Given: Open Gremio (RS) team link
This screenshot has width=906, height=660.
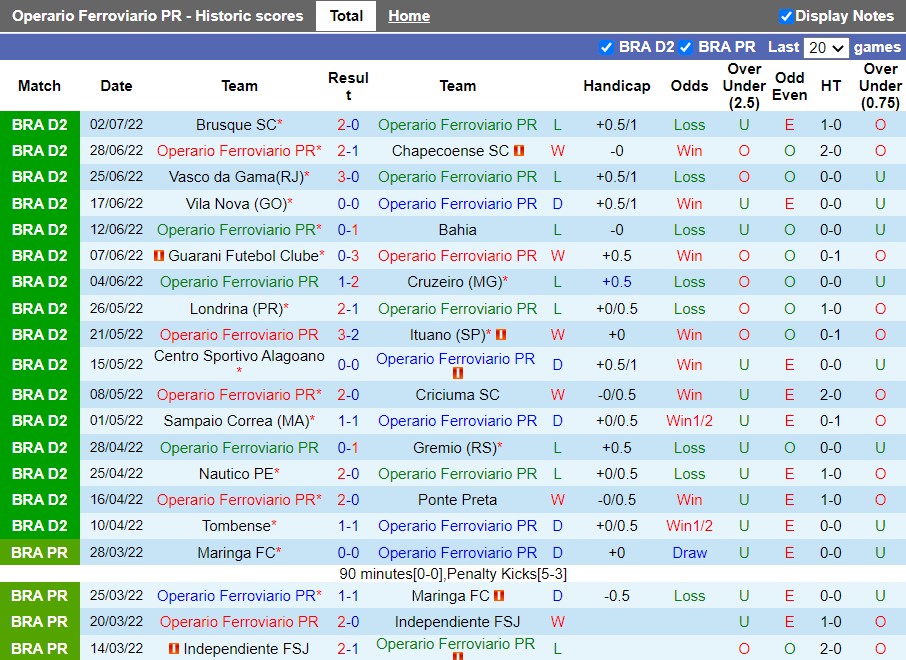Looking at the screenshot, I should click(x=454, y=448).
